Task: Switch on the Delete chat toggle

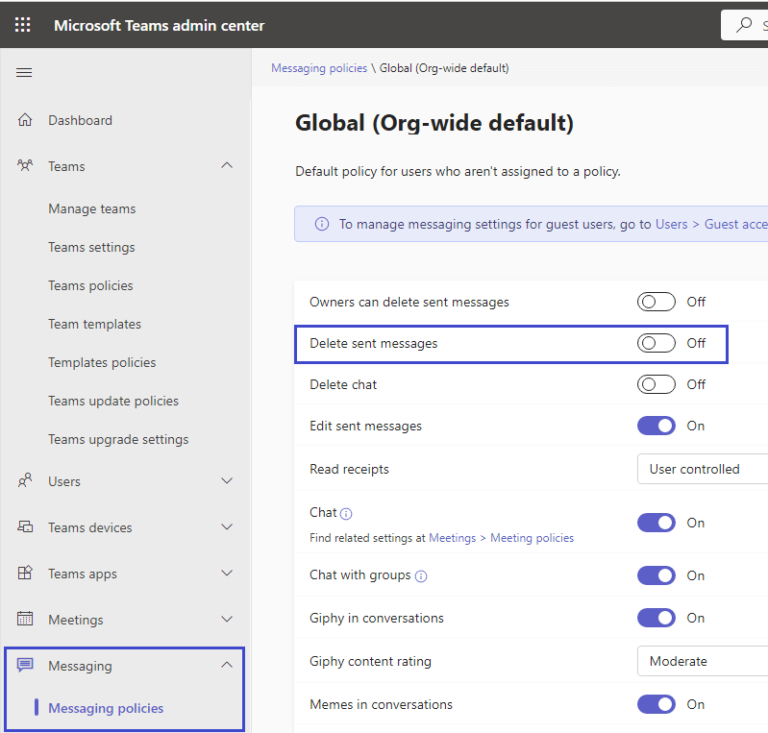Action: [656, 384]
